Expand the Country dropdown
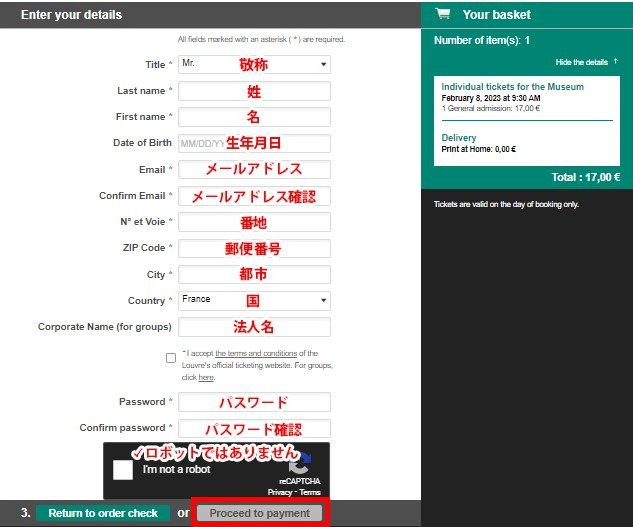 (254, 300)
